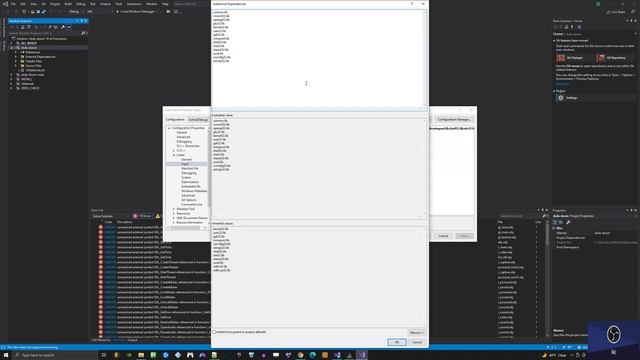640x360 pixels.
Task: Open the Project menu
Action: pyautogui.click(x=55, y=4)
